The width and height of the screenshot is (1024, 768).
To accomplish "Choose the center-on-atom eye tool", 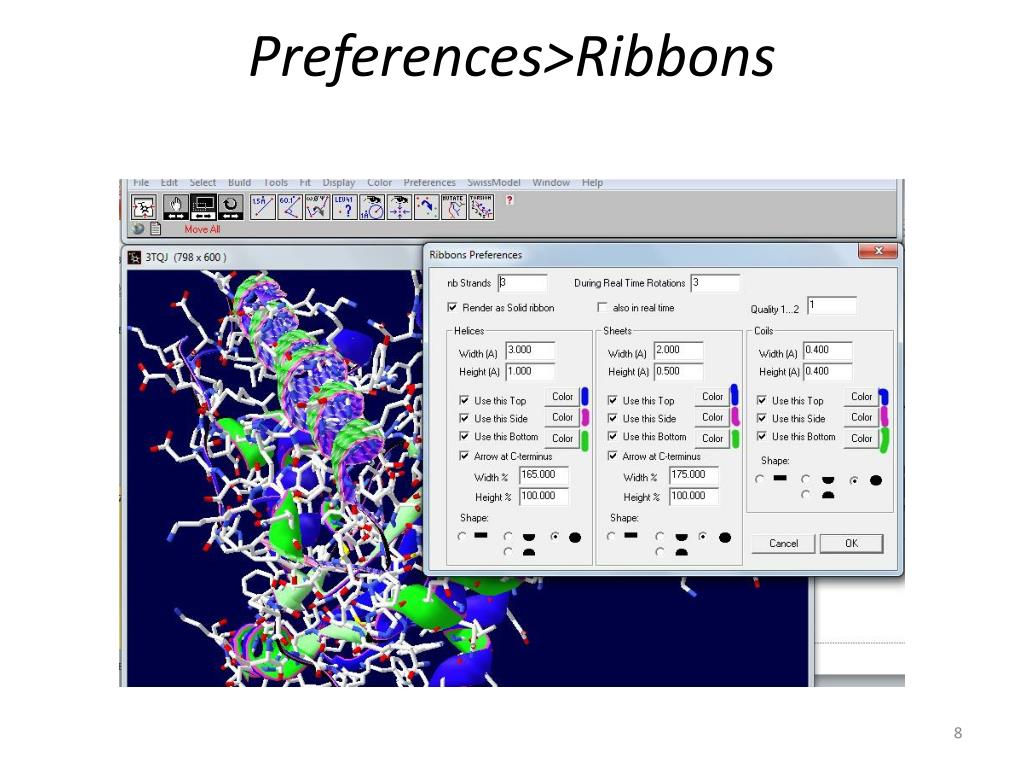I will pos(399,207).
